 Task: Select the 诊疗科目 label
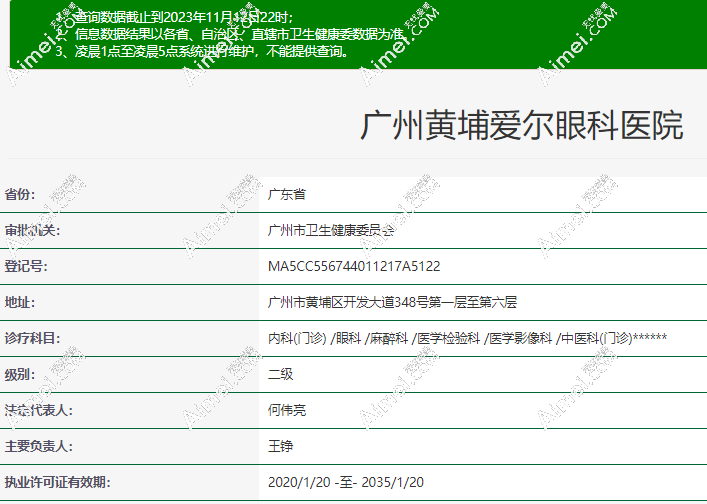click(x=32, y=338)
